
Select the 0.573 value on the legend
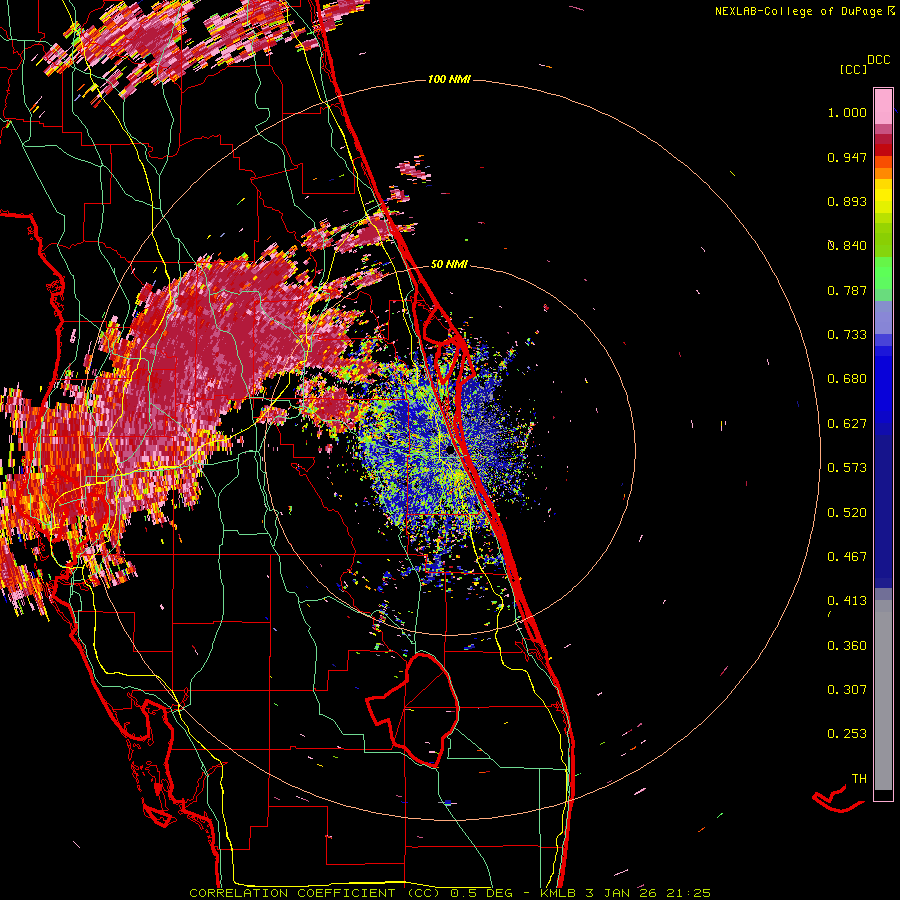pos(847,468)
